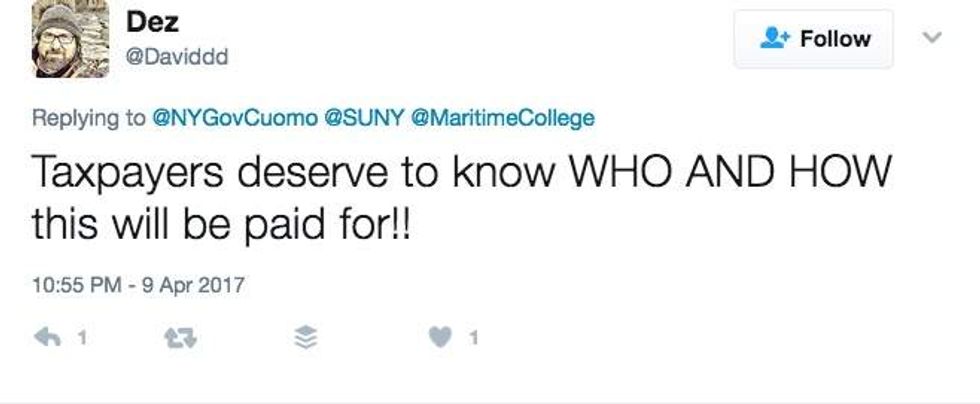The width and height of the screenshot is (980, 404).
Task: Click the 'Replying to' label
Action: pos(88,118)
